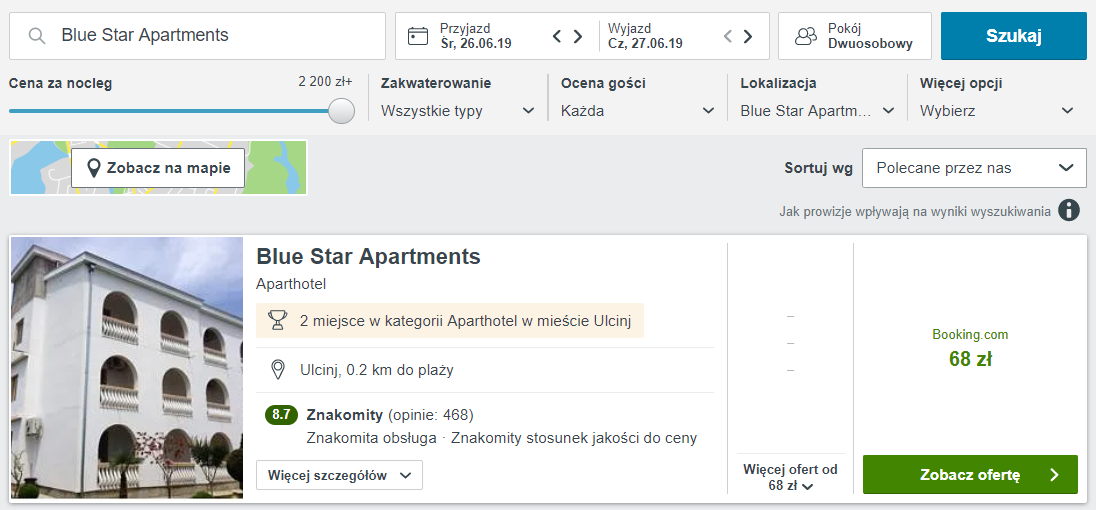Click Ulcinj, 0.2 km do plaży text
This screenshot has width=1096, height=510.
tap(377, 370)
